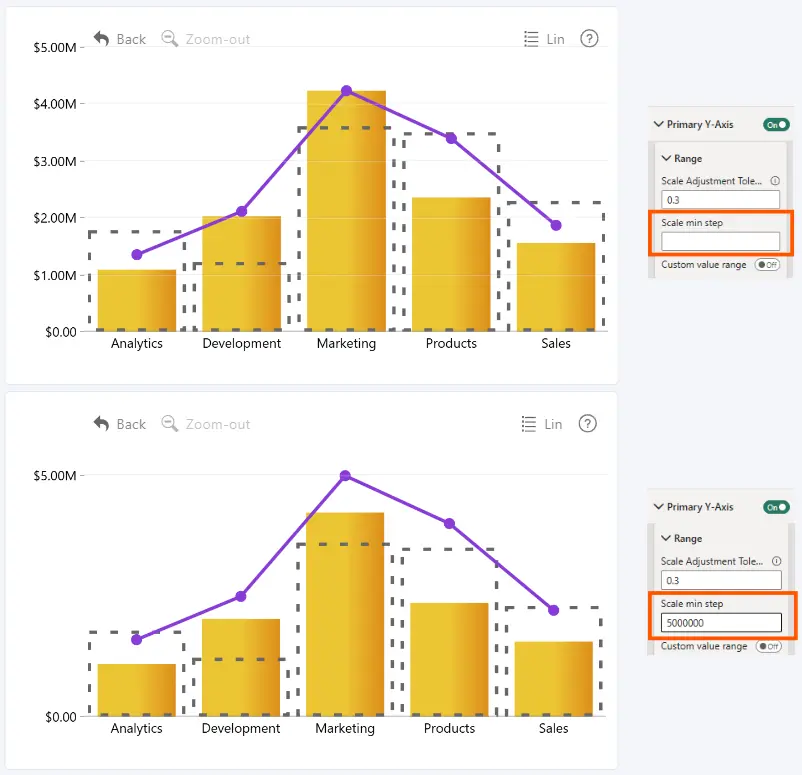Select the Products bar in the top chart

pyautogui.click(x=451, y=264)
